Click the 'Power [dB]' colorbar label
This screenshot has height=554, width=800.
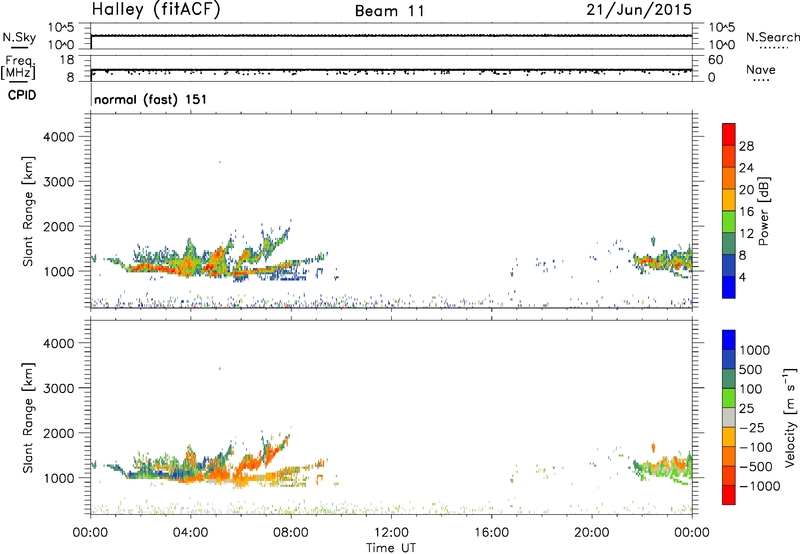coord(763,211)
